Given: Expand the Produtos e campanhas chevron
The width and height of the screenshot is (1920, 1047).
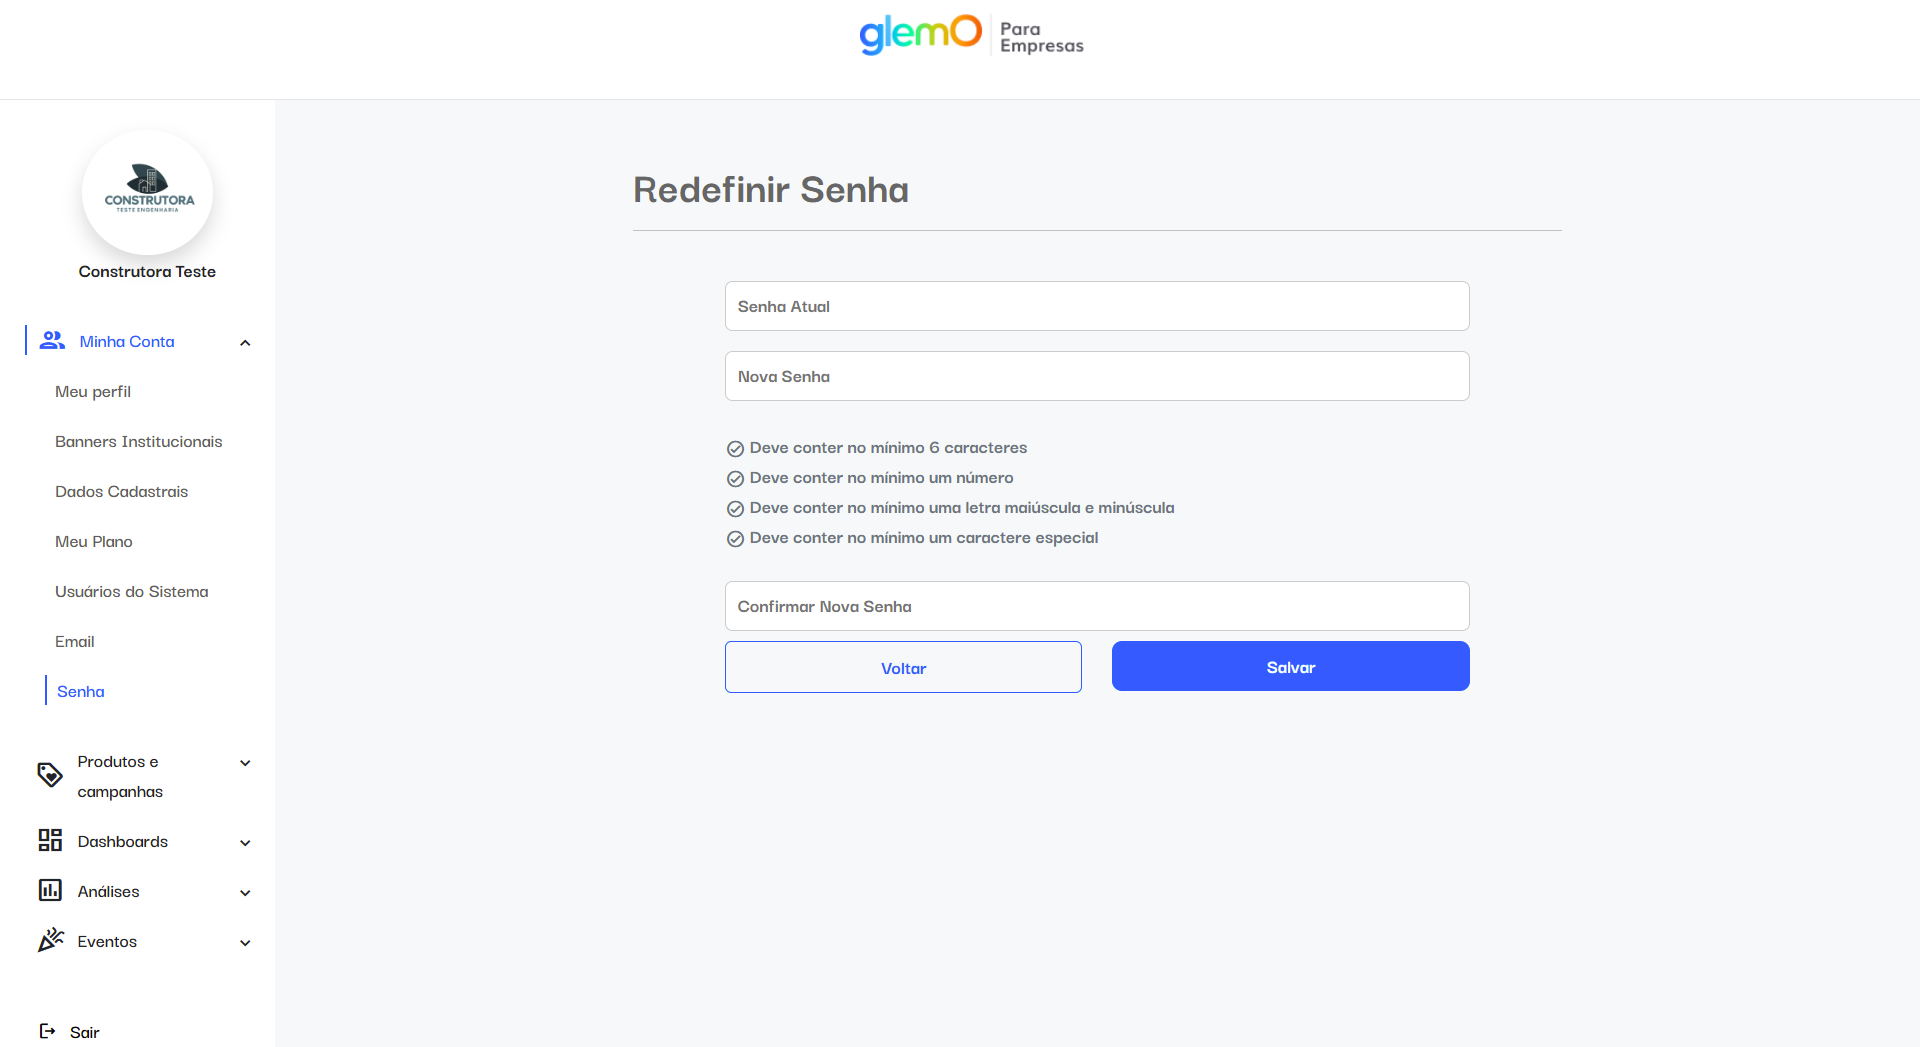Looking at the screenshot, I should coord(245,763).
